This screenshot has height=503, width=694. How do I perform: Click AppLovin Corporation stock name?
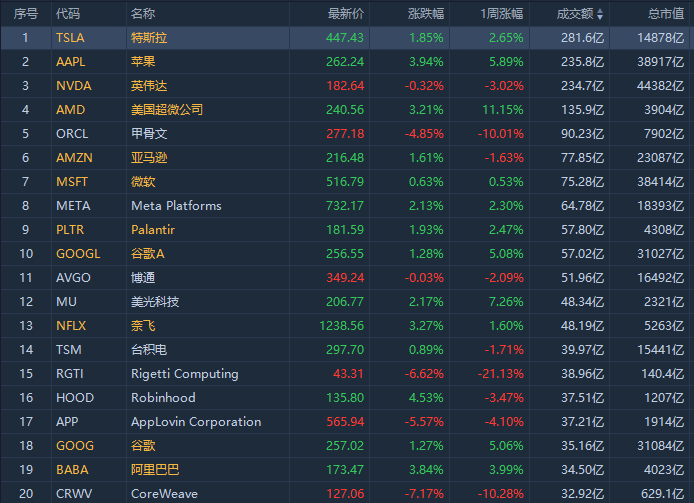coord(196,422)
